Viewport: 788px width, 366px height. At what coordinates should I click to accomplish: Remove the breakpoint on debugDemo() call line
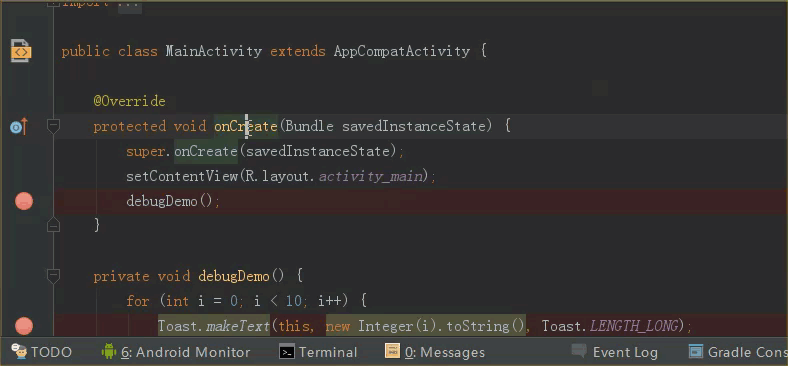point(24,202)
